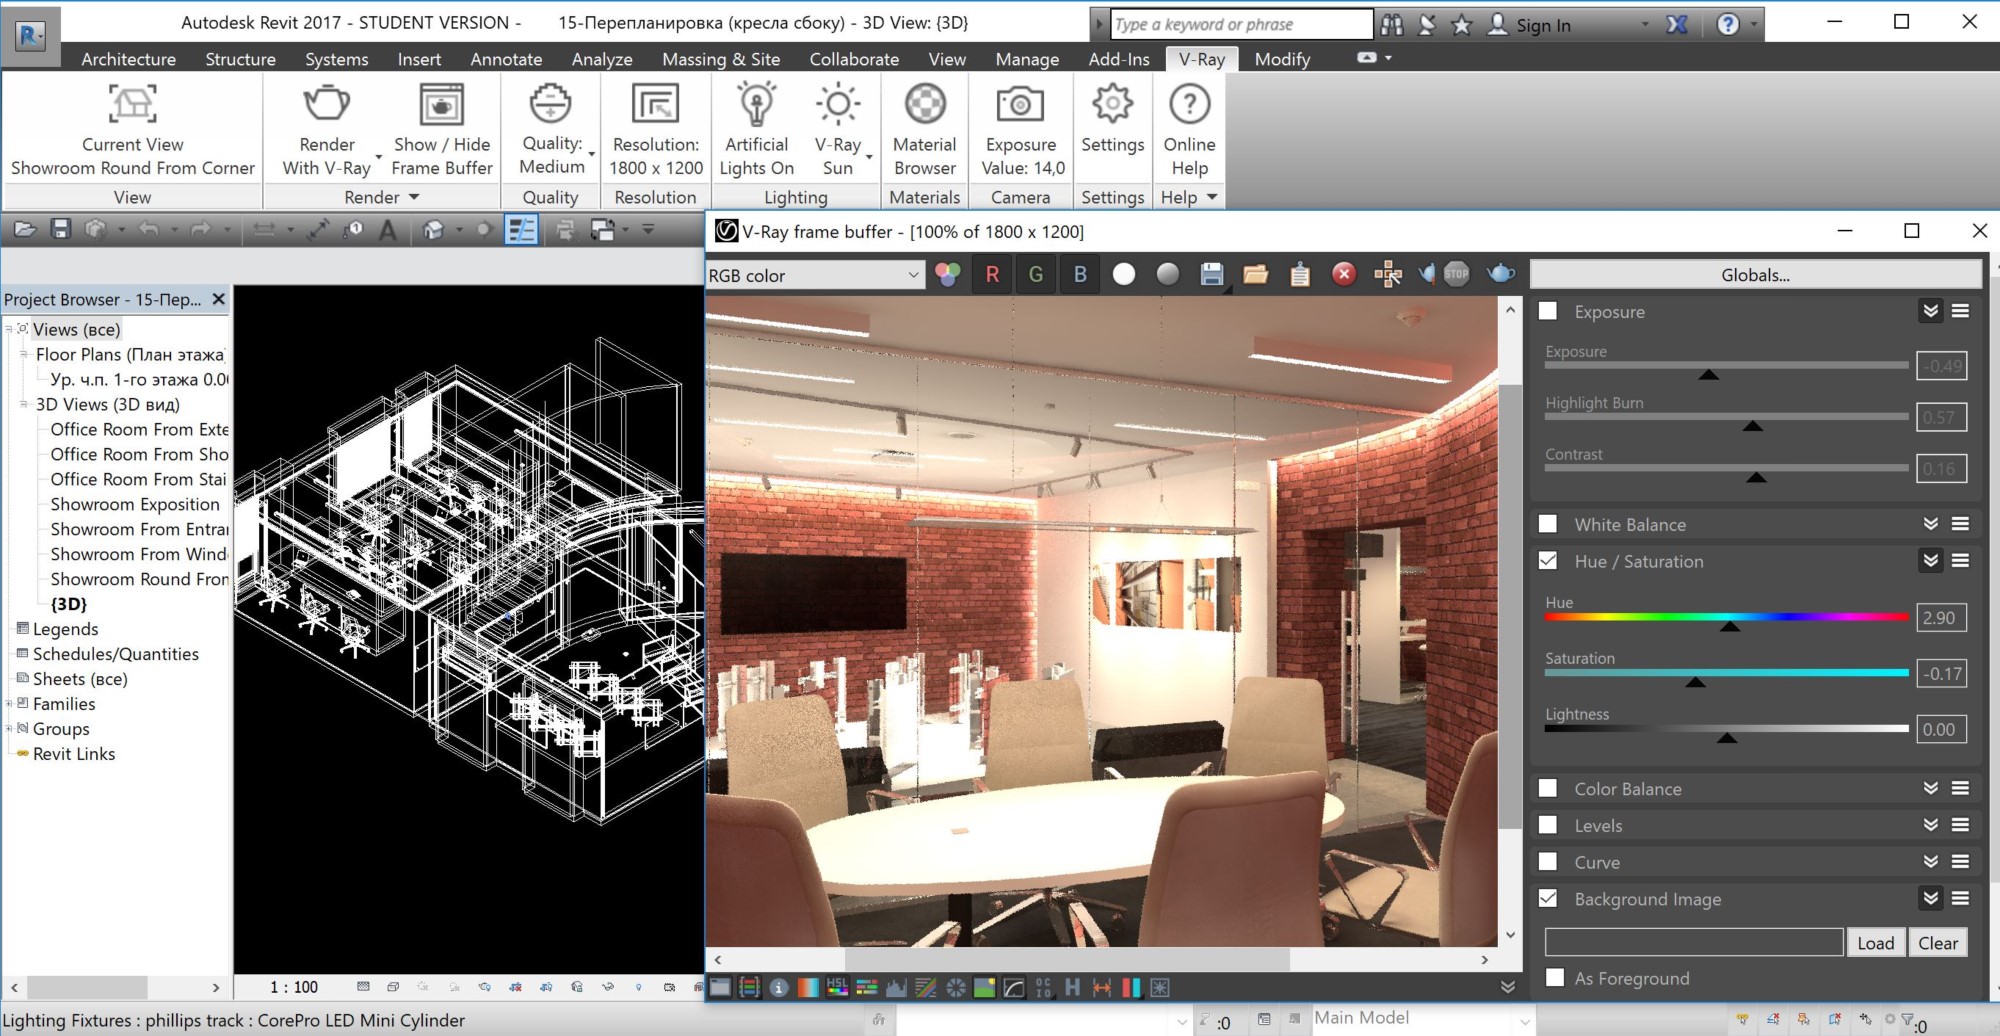Open the RGB color channel dropdown

[x=814, y=275]
